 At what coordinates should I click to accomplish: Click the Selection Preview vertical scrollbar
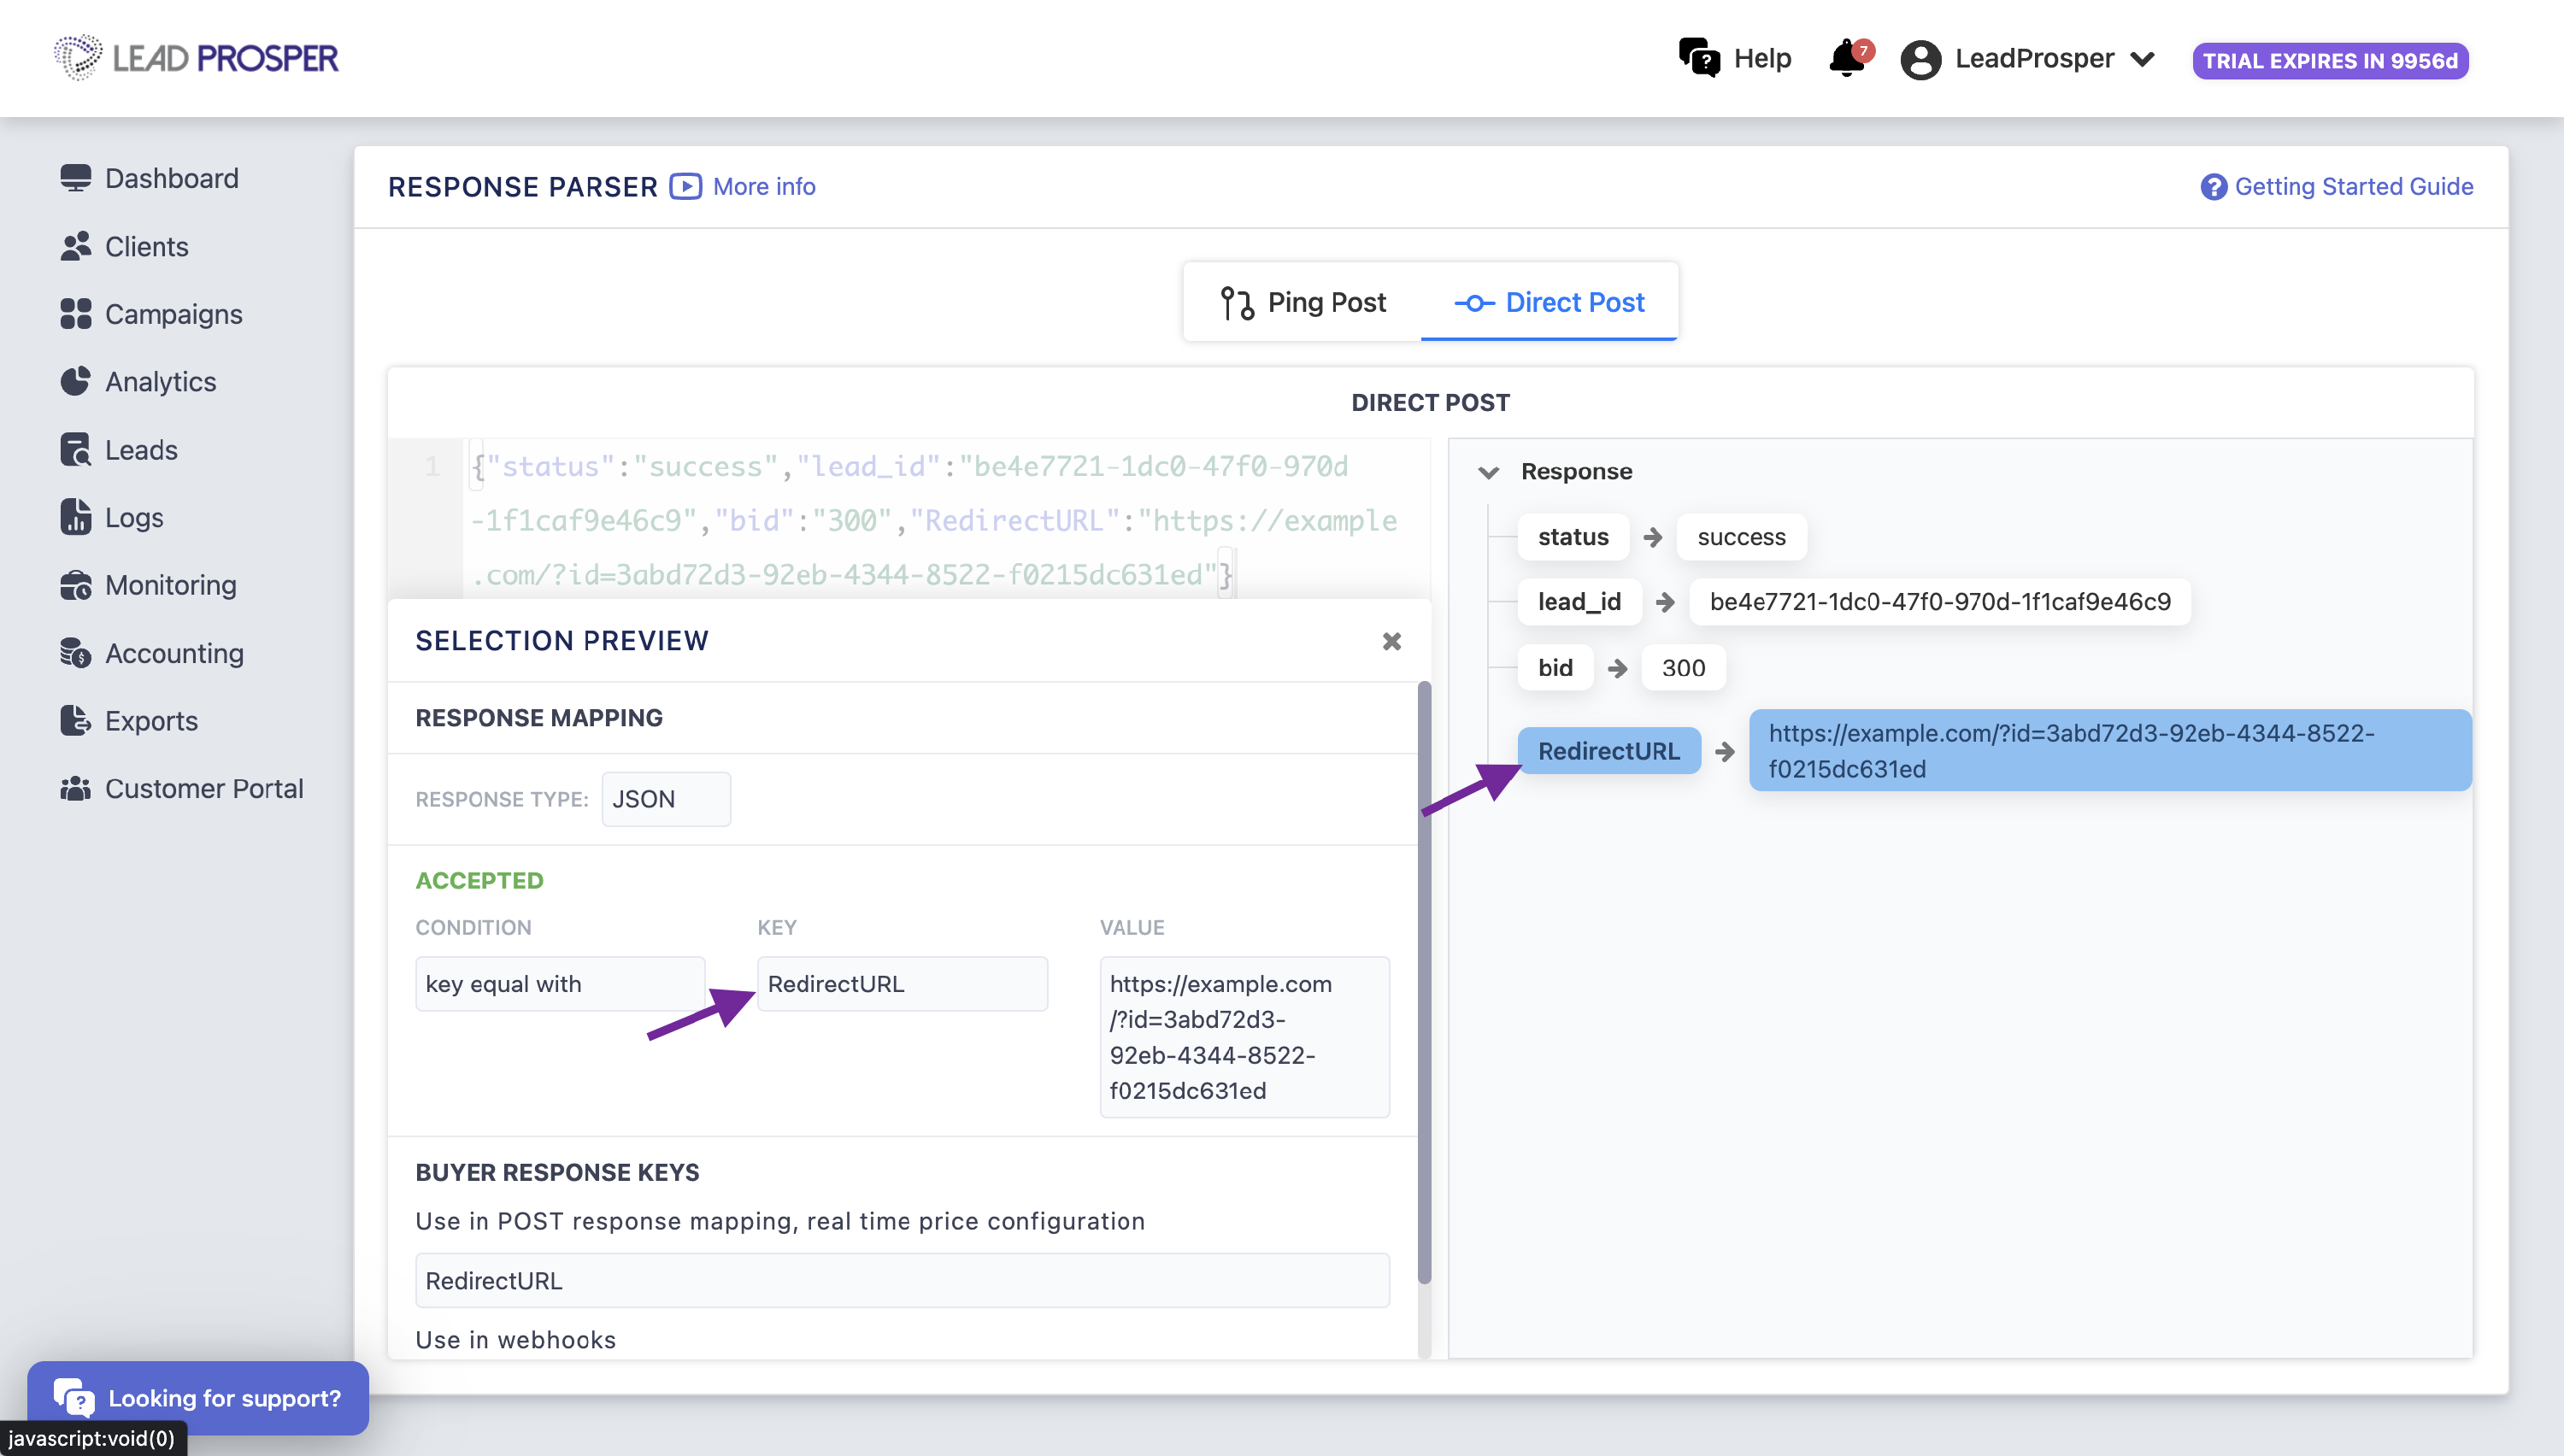click(1424, 983)
